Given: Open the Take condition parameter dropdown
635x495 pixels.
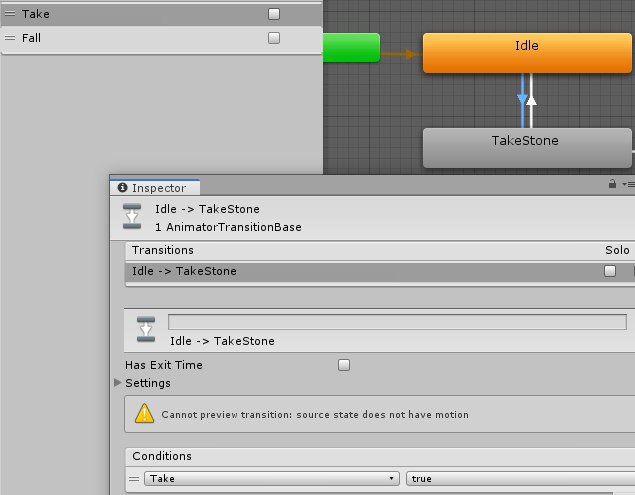Looking at the screenshot, I should (x=272, y=478).
